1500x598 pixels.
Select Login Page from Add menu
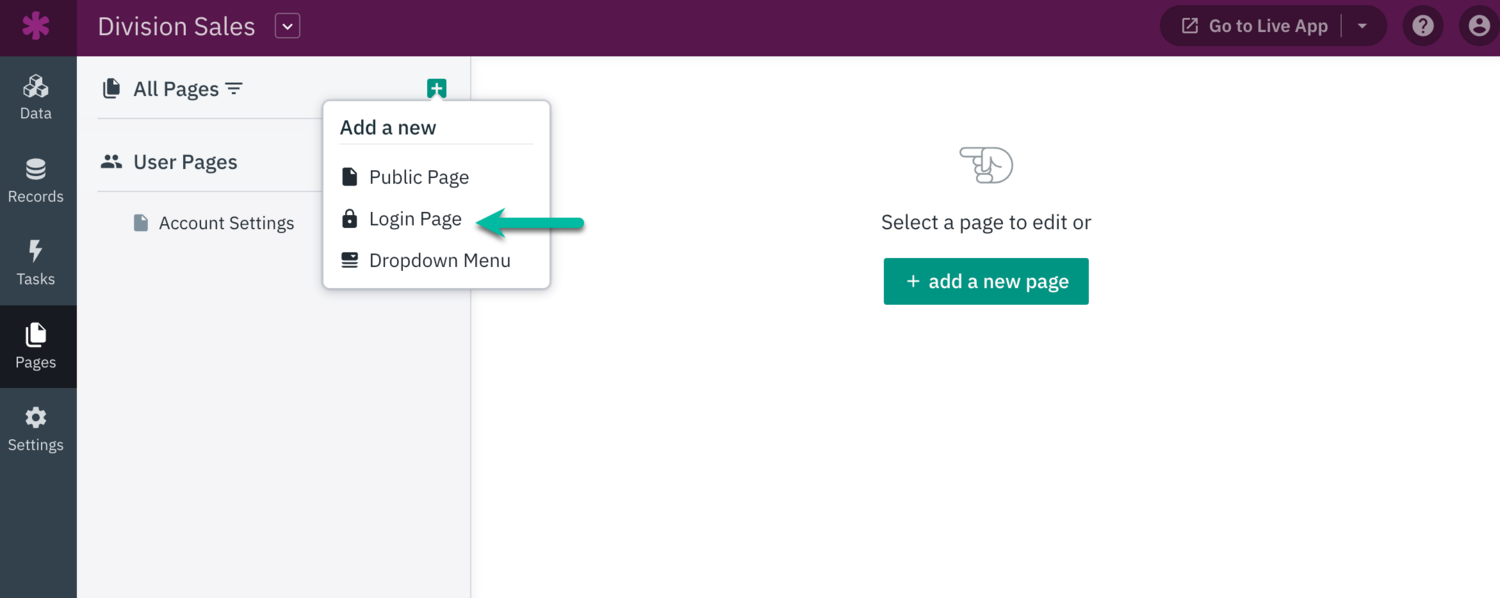pos(414,219)
